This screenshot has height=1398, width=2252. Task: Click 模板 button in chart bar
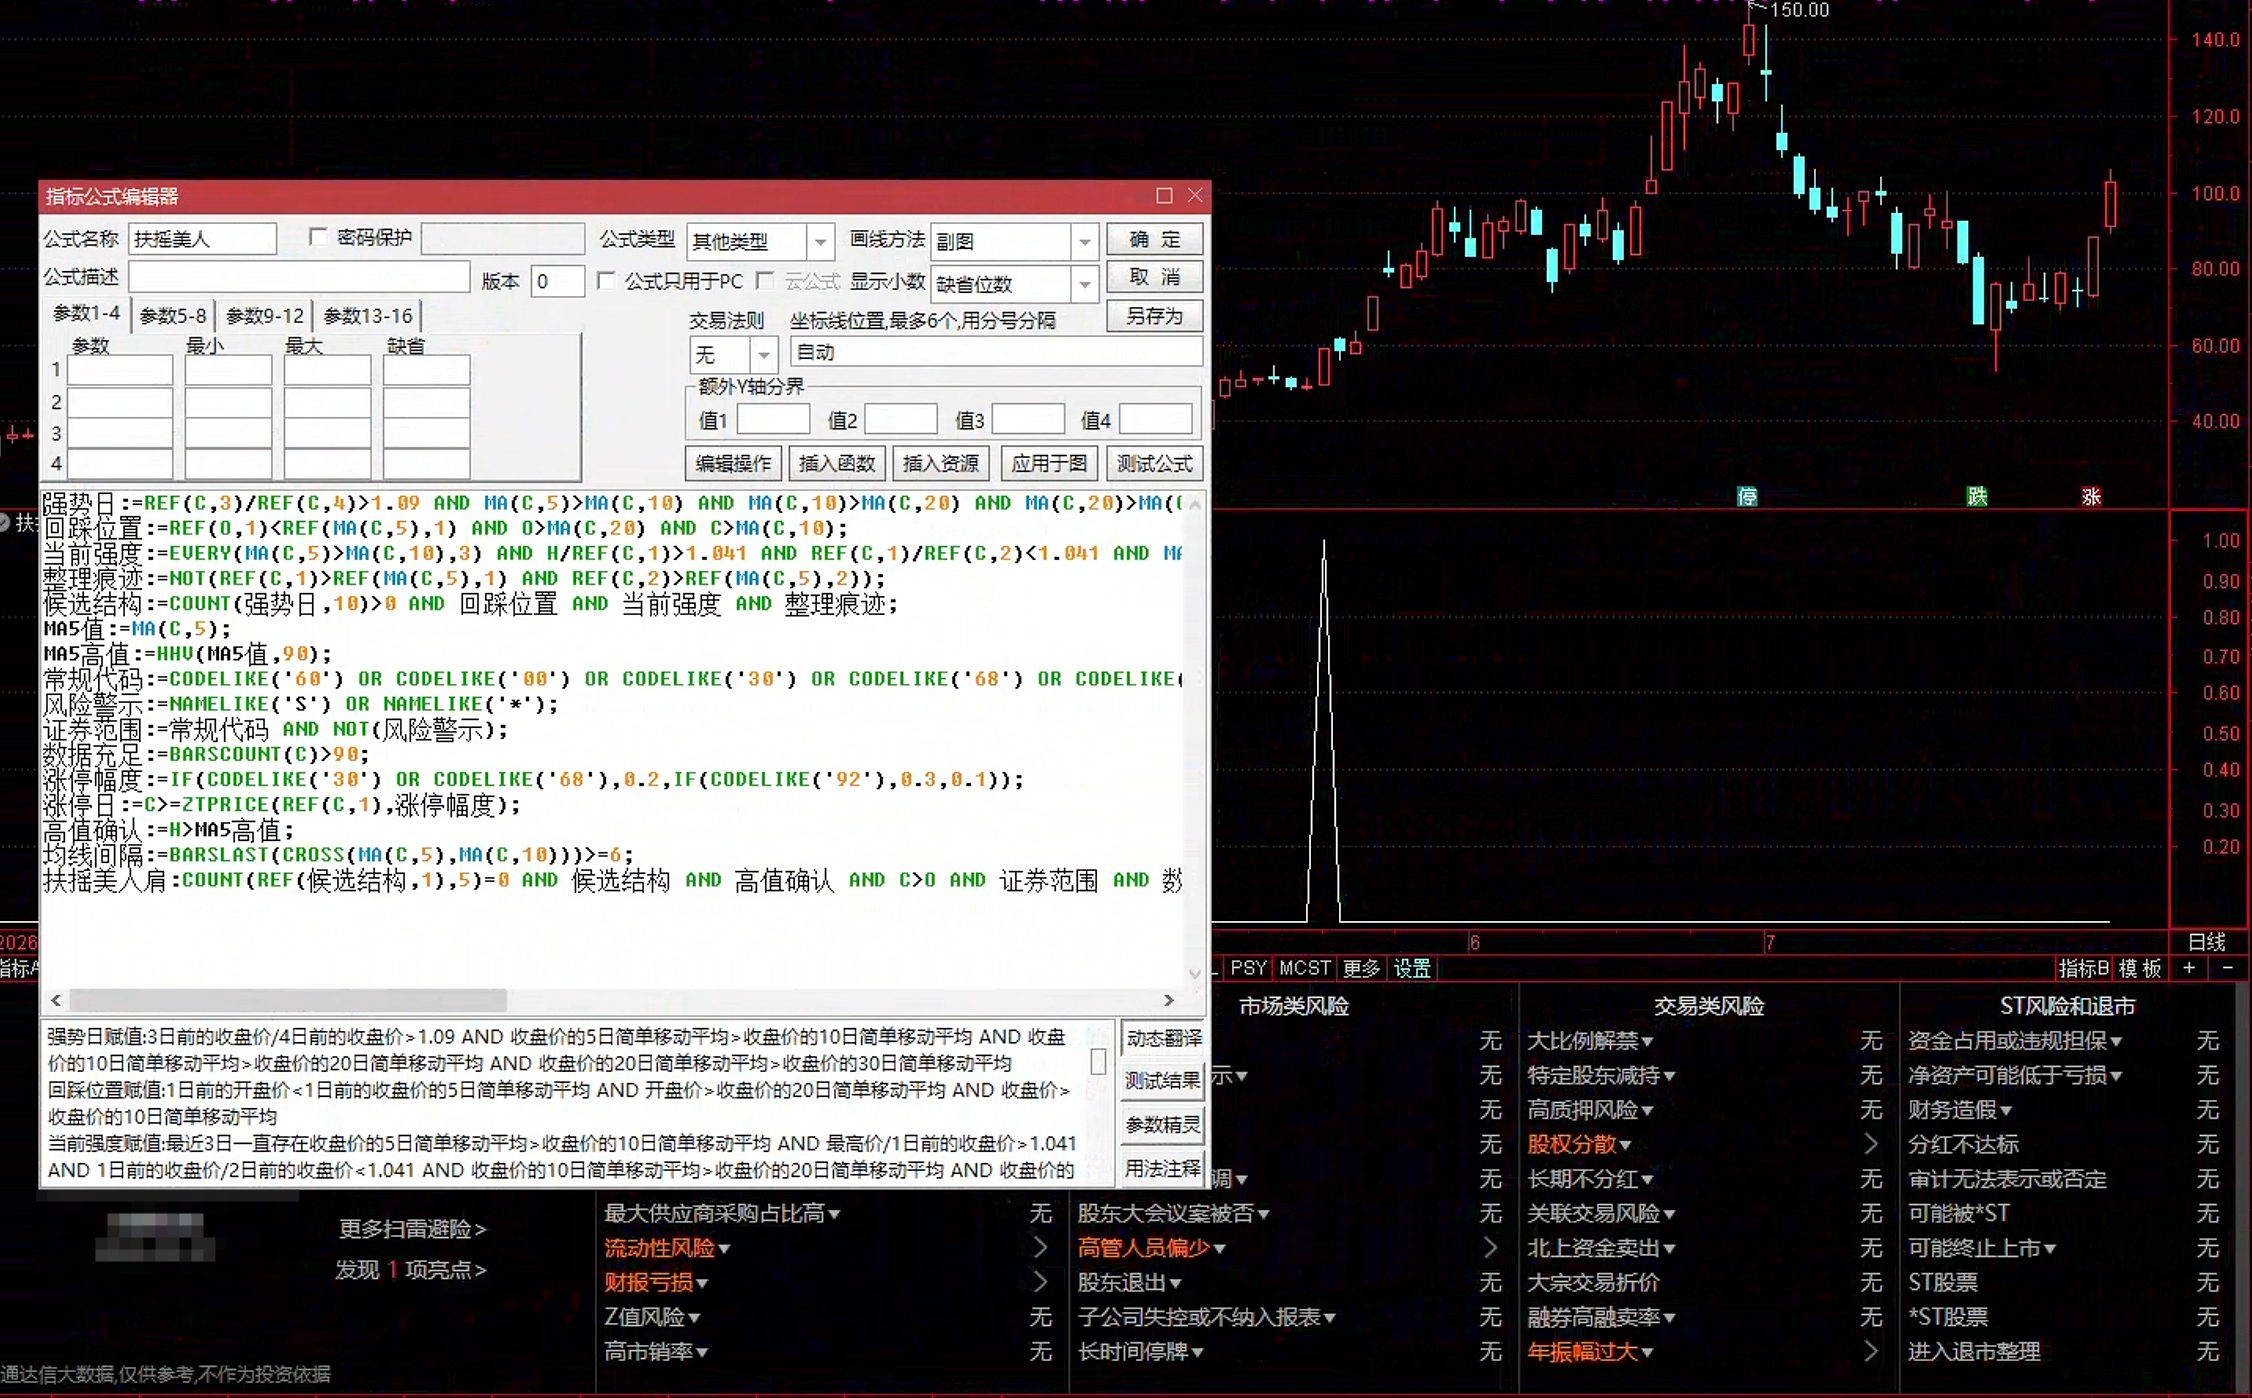2140,968
